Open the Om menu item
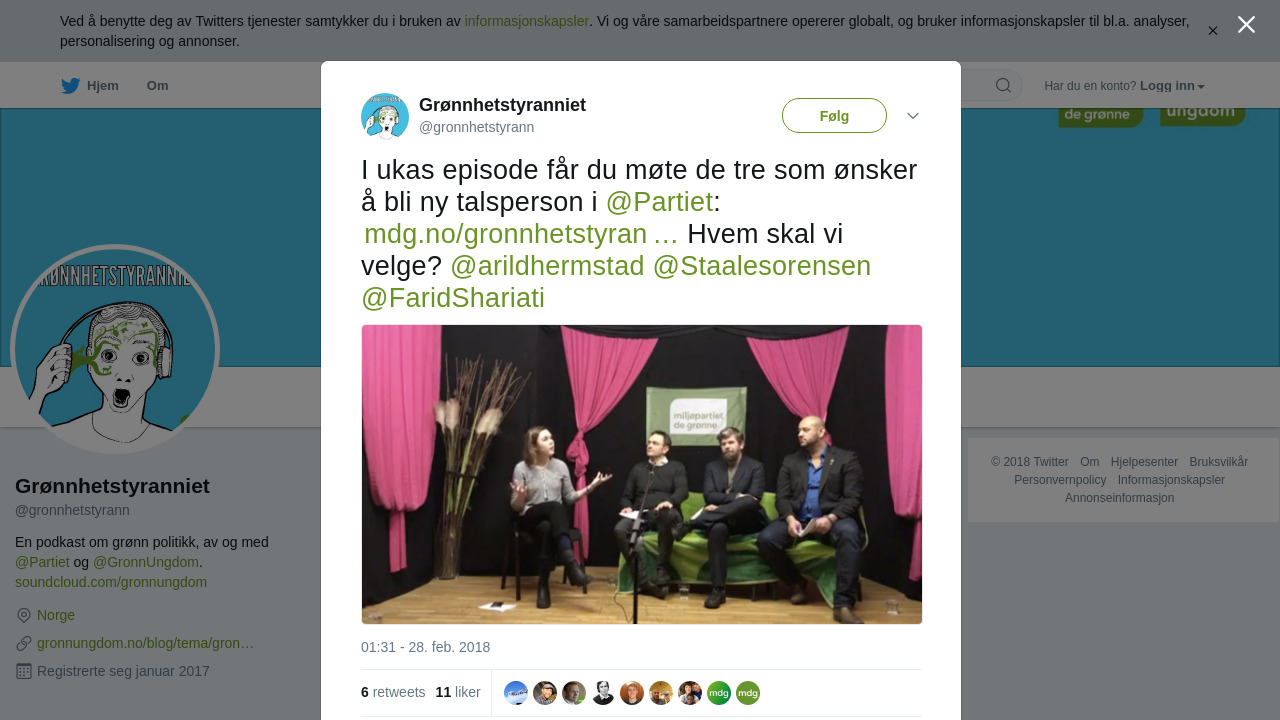This screenshot has height=720, width=1280. pos(157,86)
